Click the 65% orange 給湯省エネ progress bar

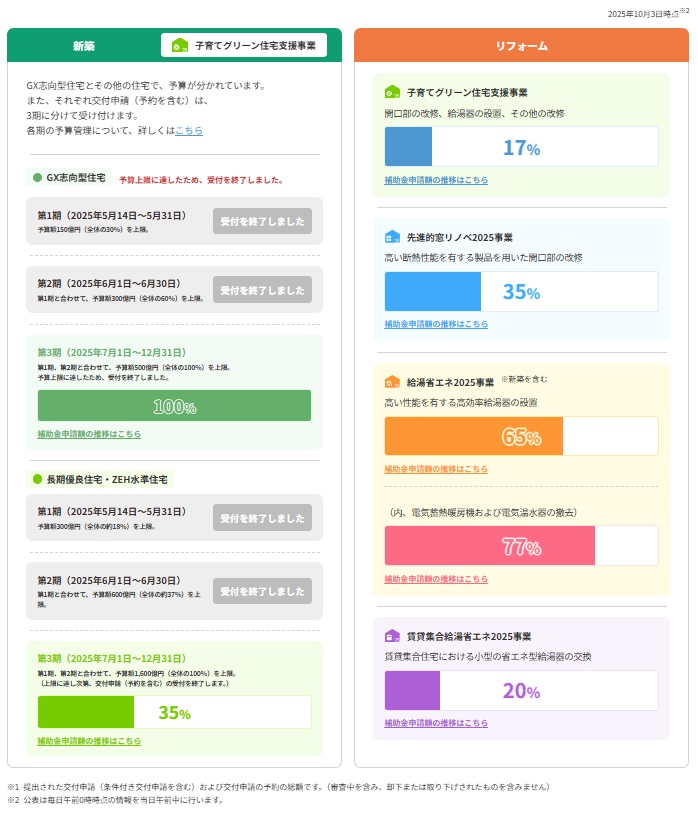coord(521,436)
